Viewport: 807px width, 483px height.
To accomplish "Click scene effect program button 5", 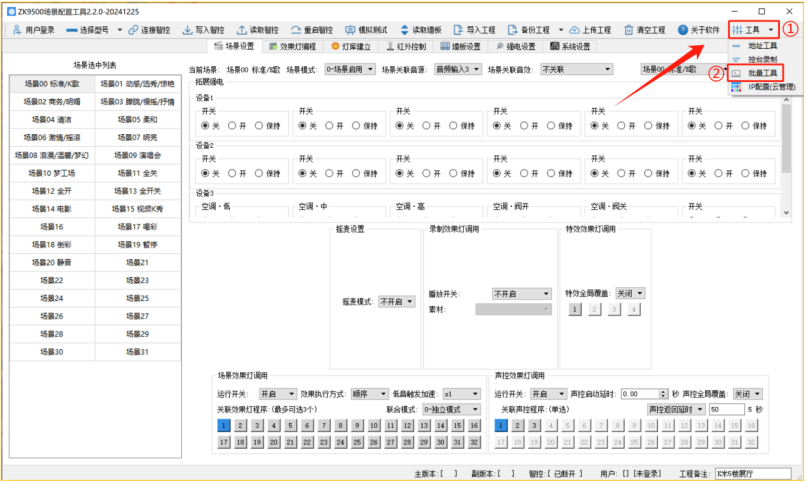I will (290, 425).
